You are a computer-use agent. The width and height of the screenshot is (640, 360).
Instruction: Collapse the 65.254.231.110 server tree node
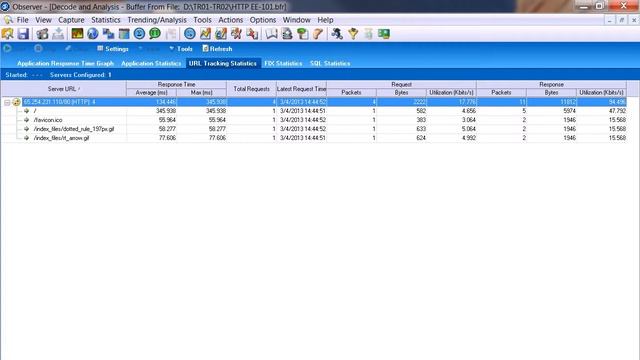tap(7, 102)
